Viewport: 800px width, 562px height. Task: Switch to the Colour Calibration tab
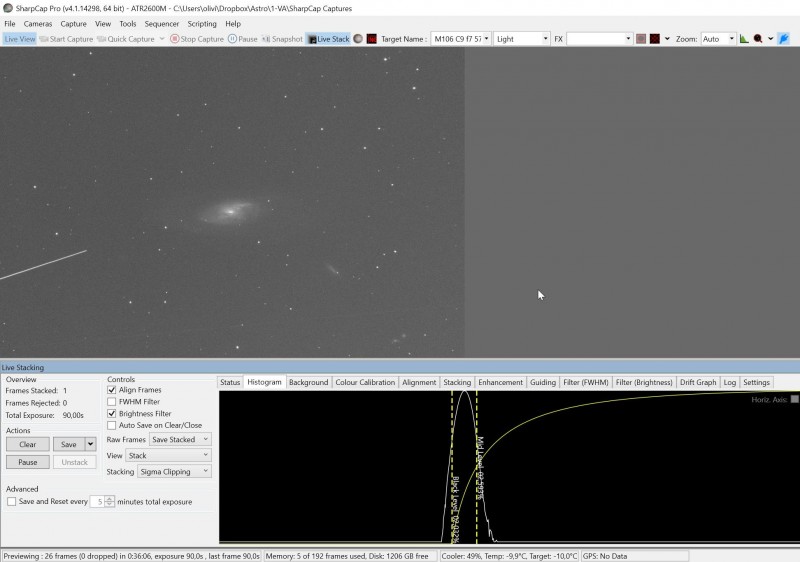[365, 382]
